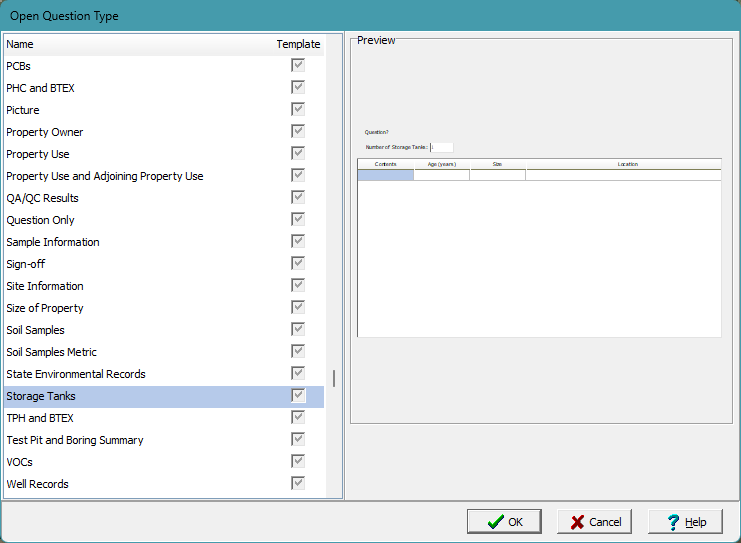
Task: Click the Template column header
Action: click(298, 44)
